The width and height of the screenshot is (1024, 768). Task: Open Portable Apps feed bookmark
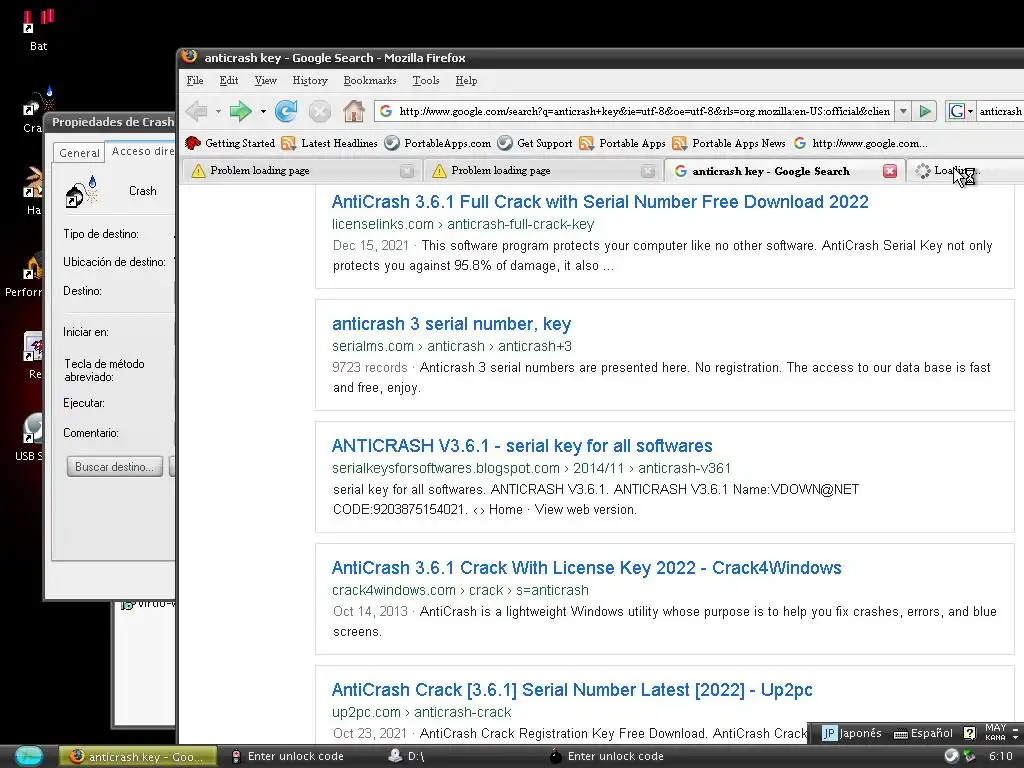point(622,143)
